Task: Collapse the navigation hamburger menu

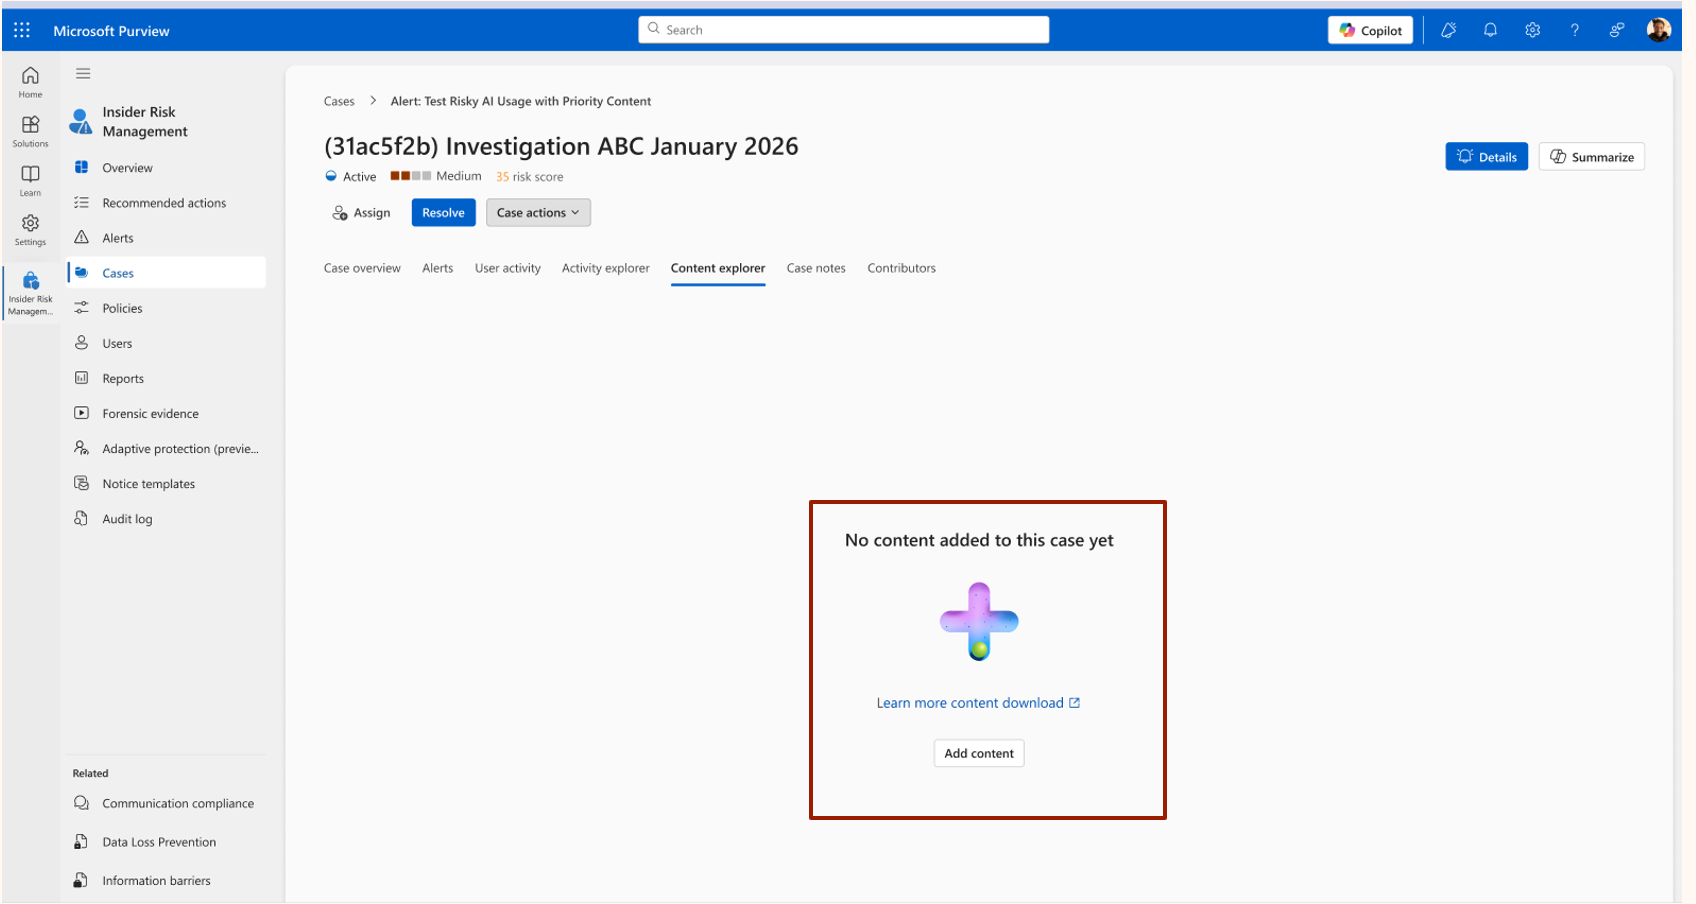Action: coord(83,73)
